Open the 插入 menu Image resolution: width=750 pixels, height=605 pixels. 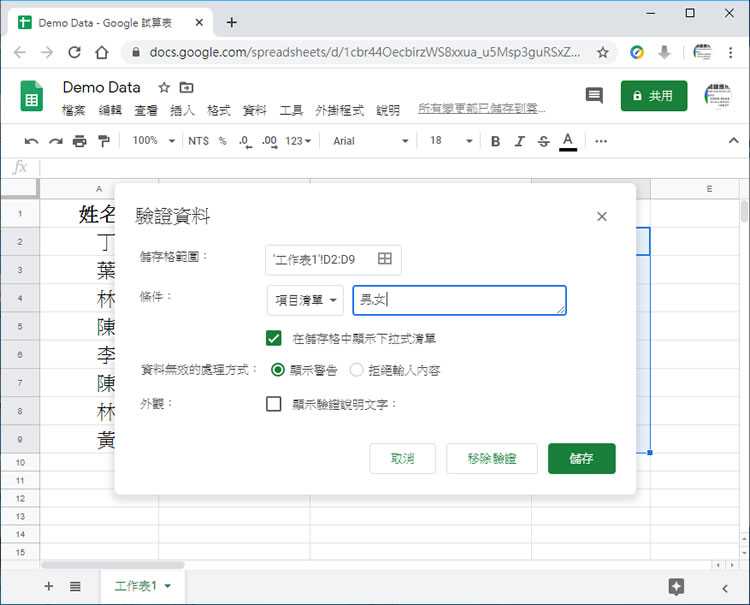183,110
